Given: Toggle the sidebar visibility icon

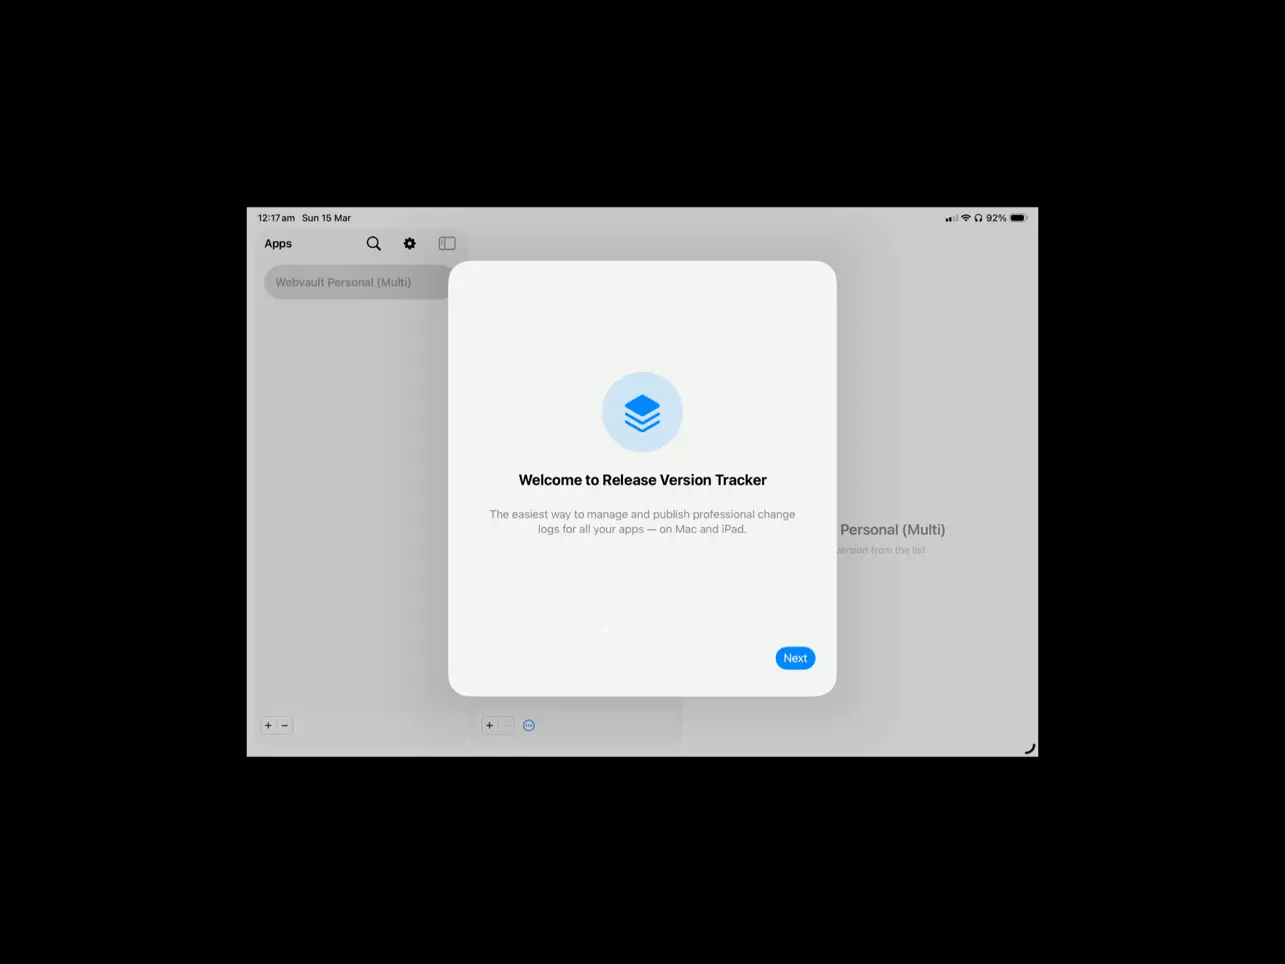Looking at the screenshot, I should [446, 243].
